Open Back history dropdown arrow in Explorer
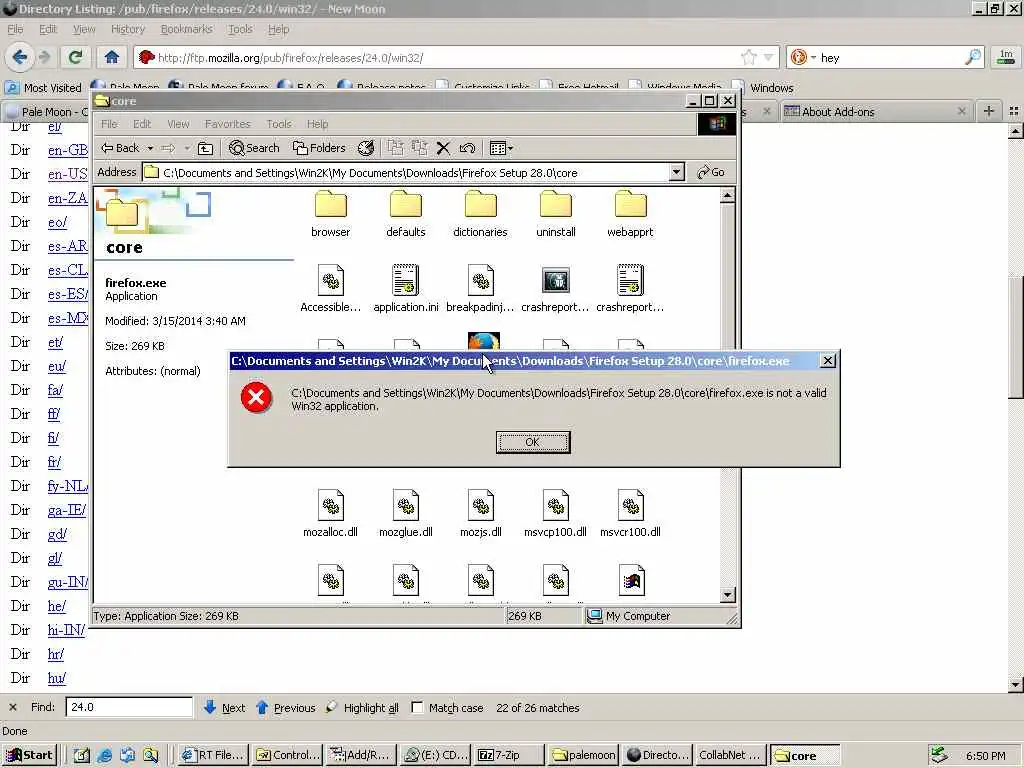 (150, 148)
